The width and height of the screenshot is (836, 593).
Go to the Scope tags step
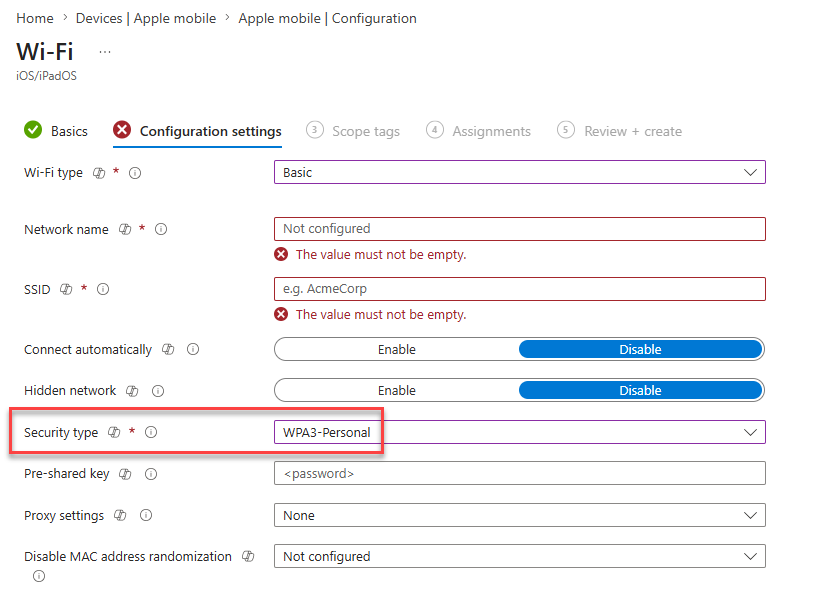click(353, 131)
